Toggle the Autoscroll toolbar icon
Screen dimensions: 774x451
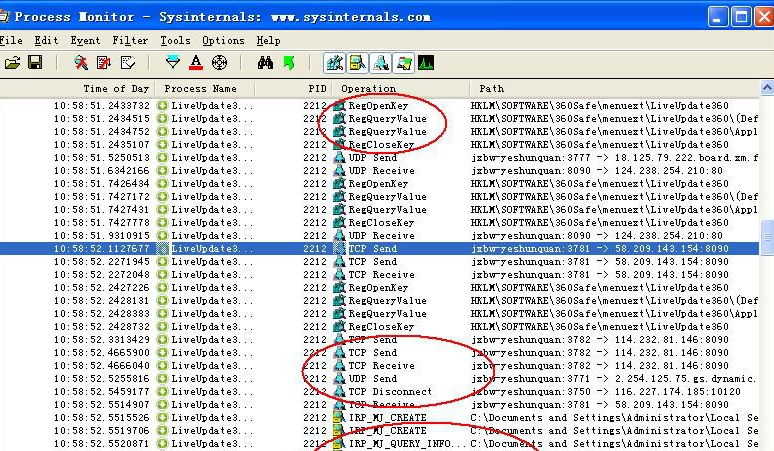point(104,63)
